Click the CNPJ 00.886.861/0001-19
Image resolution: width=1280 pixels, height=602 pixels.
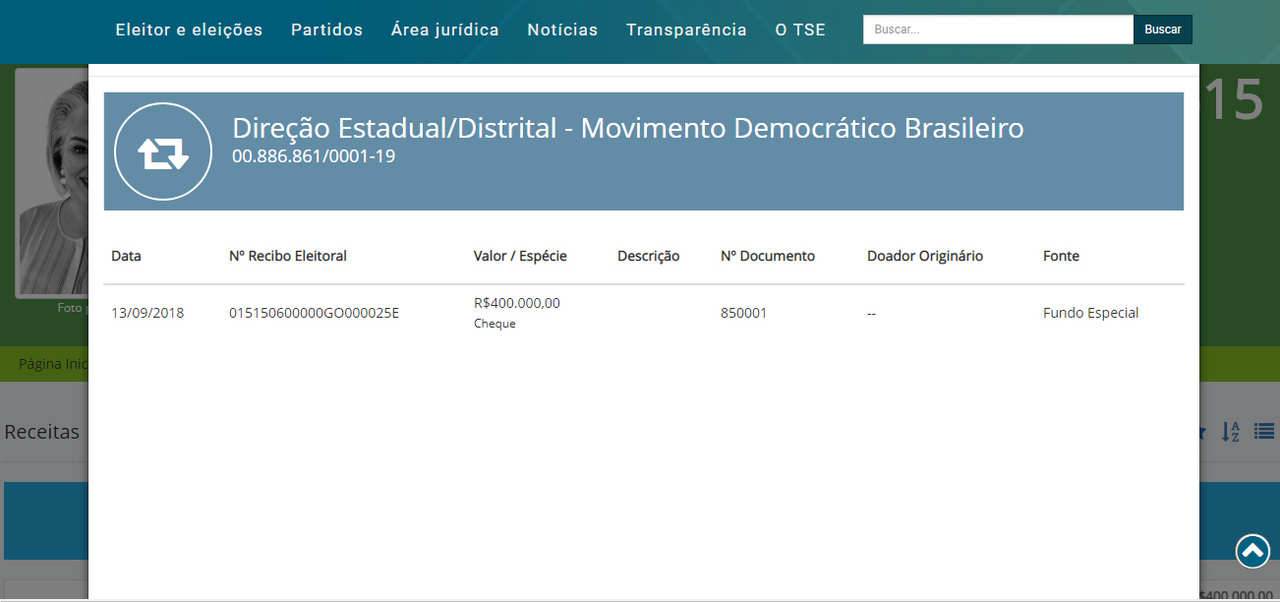click(x=313, y=156)
